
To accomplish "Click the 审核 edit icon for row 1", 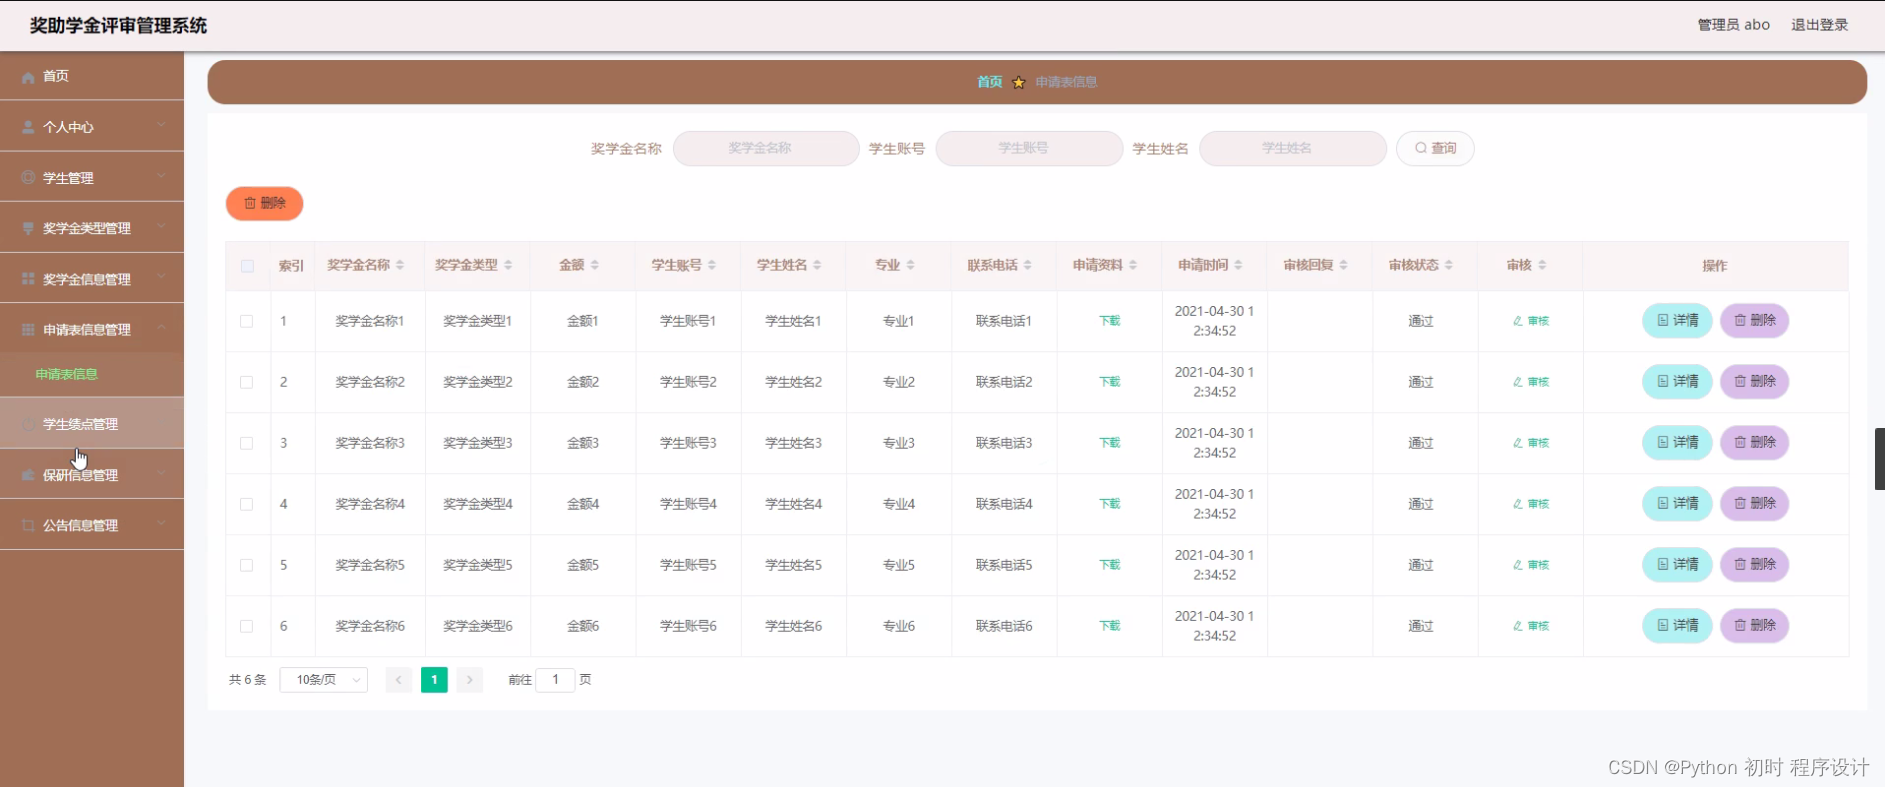I will (1518, 321).
